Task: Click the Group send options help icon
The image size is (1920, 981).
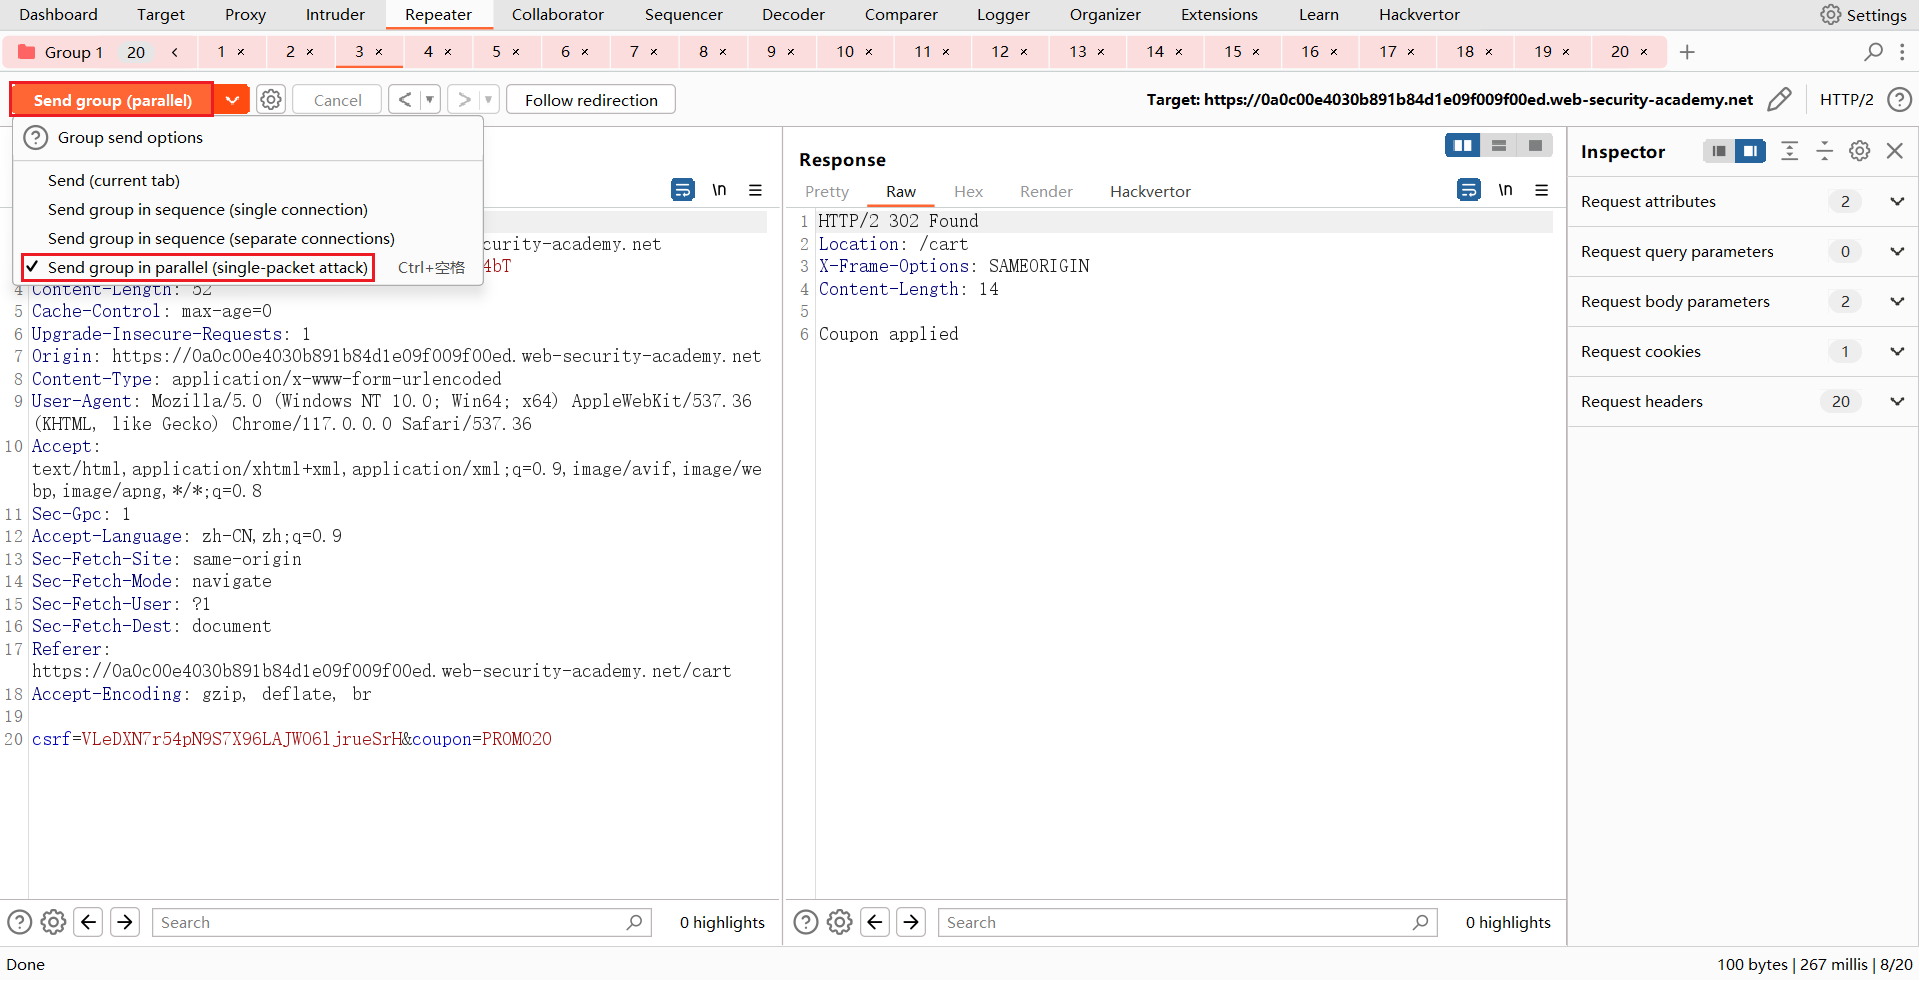Action: click(x=36, y=138)
